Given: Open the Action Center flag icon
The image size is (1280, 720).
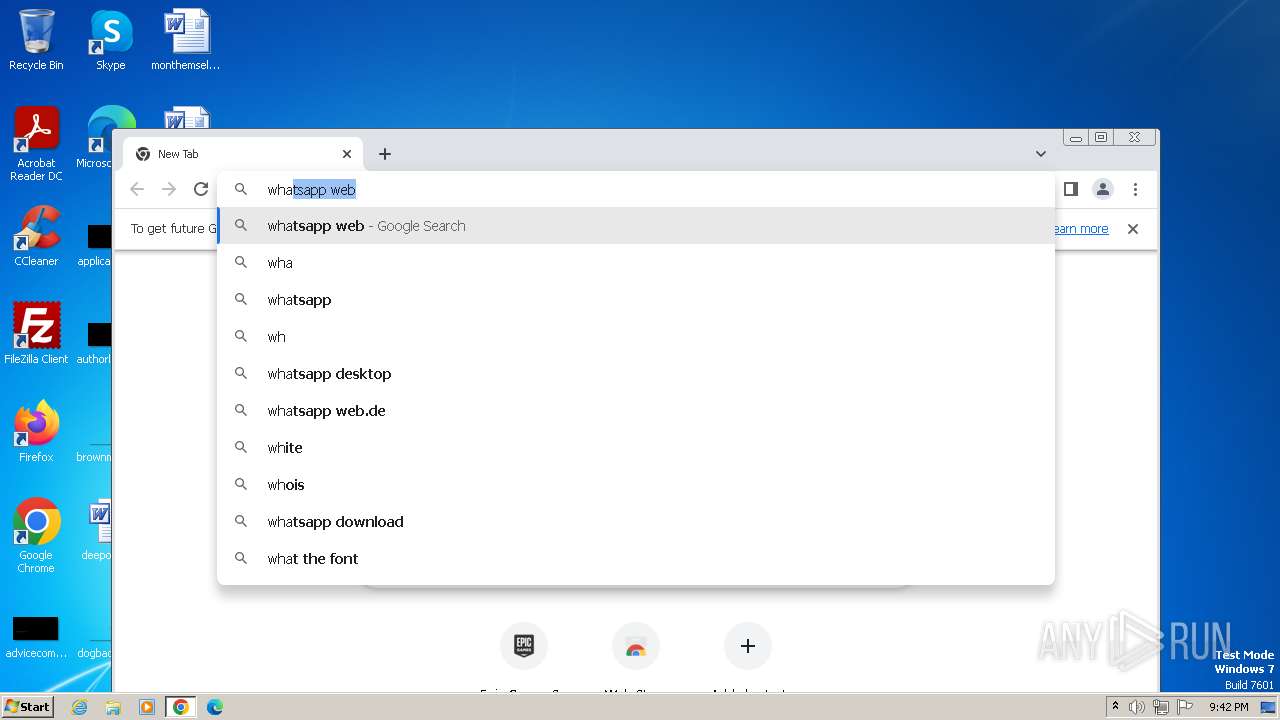Looking at the screenshot, I should [1185, 707].
